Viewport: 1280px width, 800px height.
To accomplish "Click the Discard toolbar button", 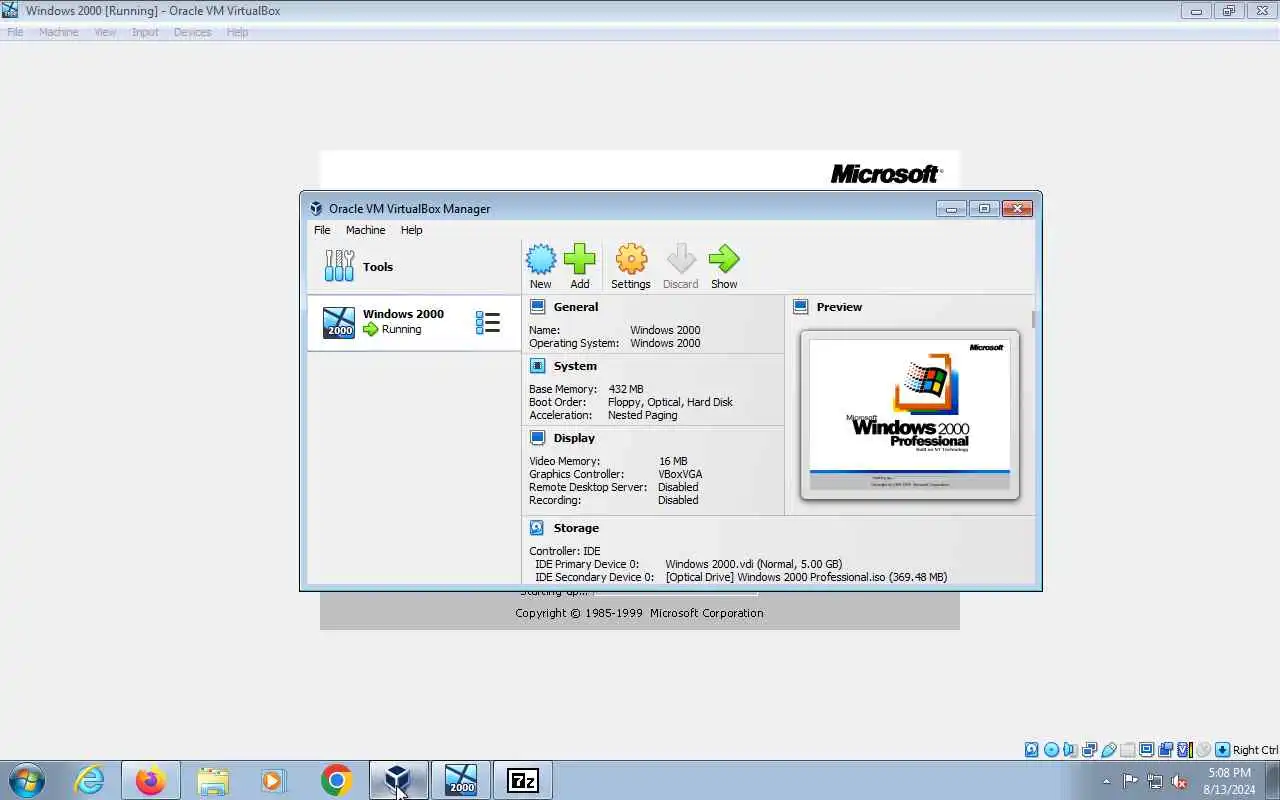I will coord(681,267).
